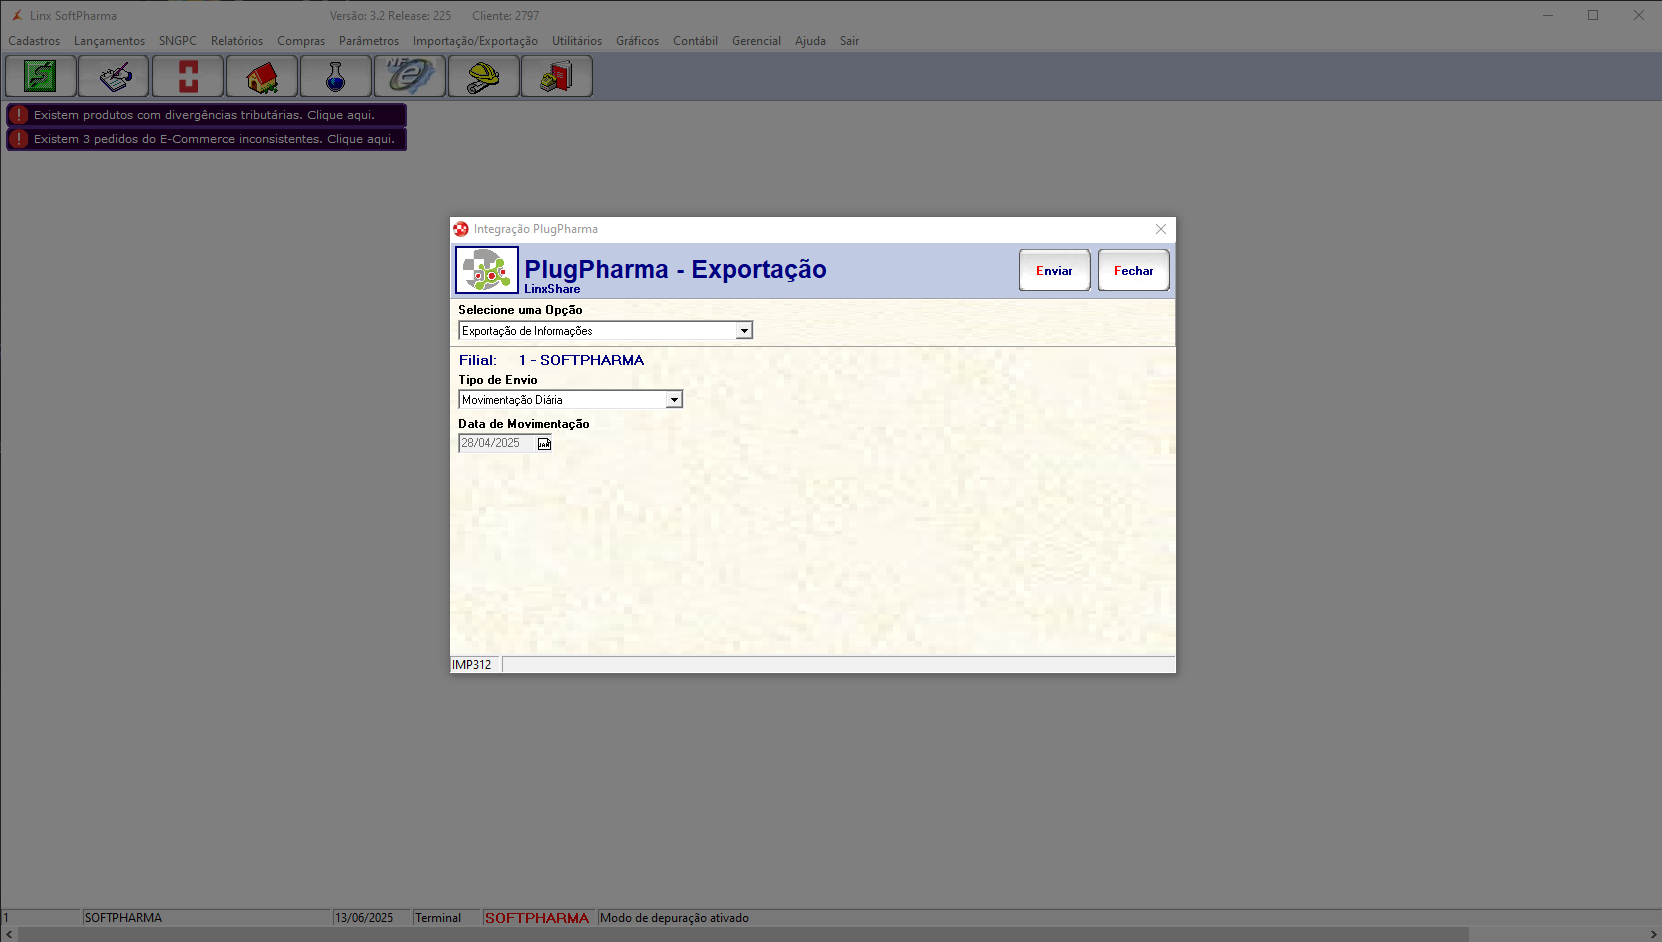Viewport: 1662px width, 942px height.
Task: Open the Utilitários menu
Action: 577,41
